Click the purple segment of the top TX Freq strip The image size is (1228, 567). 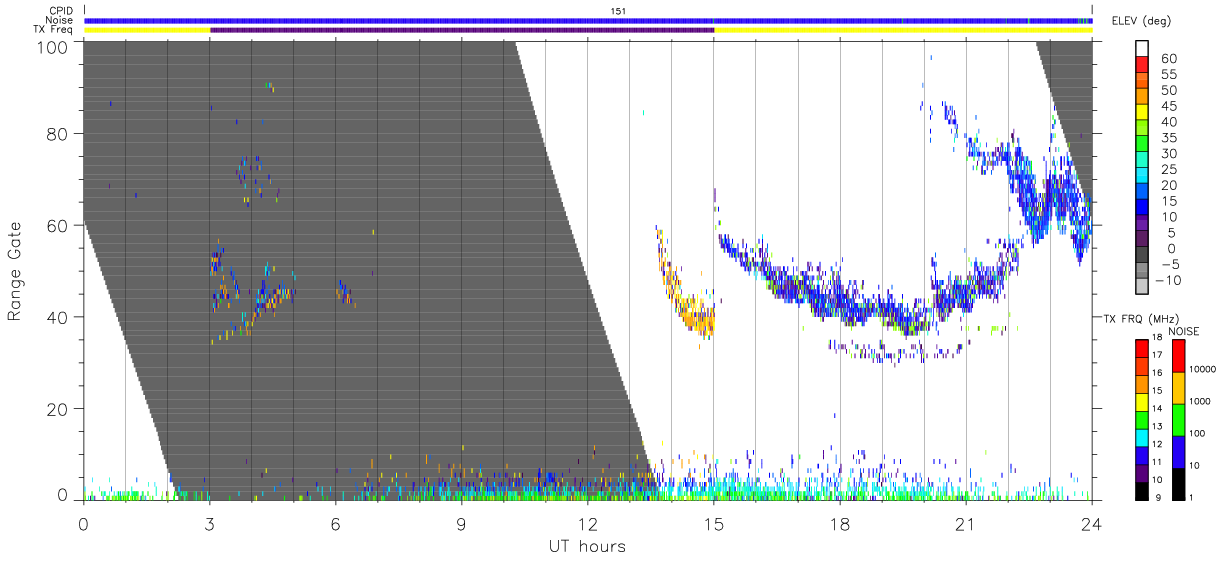pyautogui.click(x=462, y=30)
